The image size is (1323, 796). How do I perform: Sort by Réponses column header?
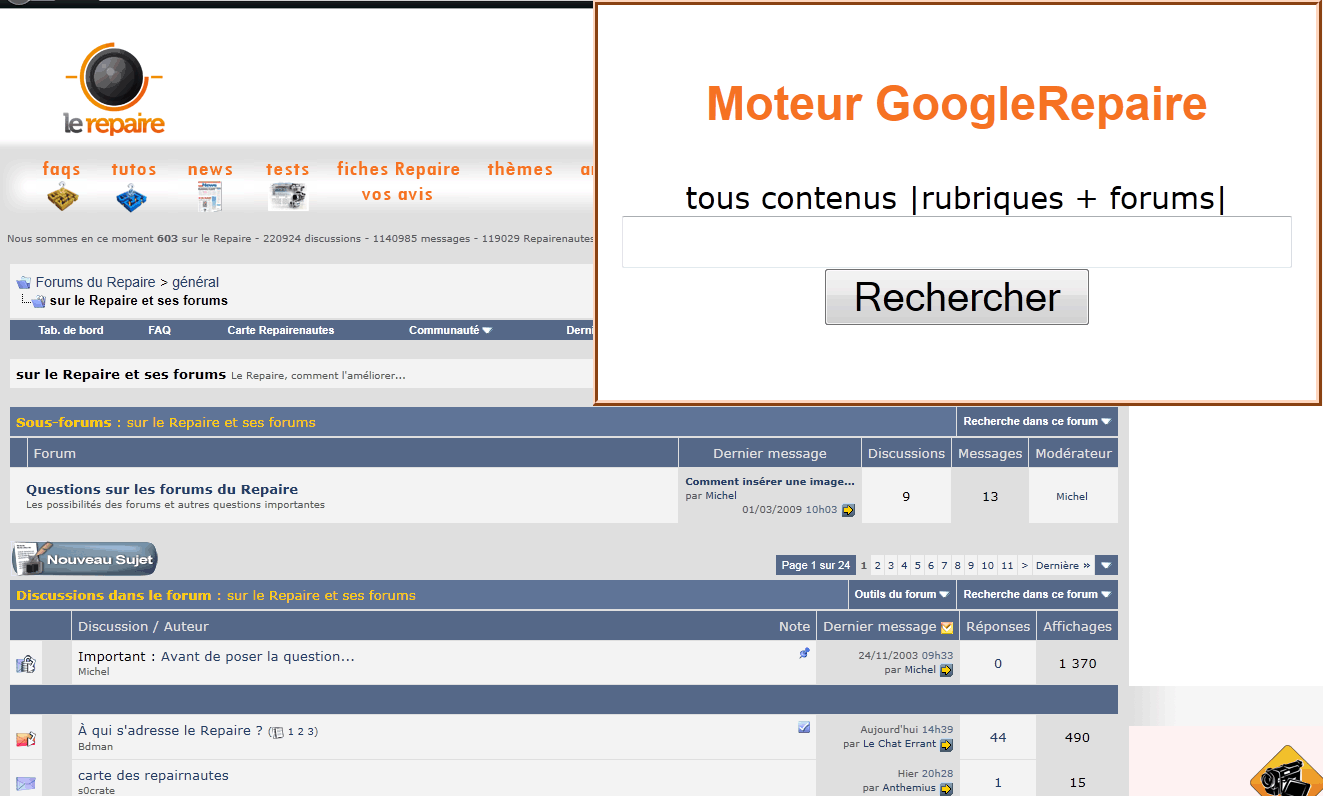pyautogui.click(x=998, y=626)
